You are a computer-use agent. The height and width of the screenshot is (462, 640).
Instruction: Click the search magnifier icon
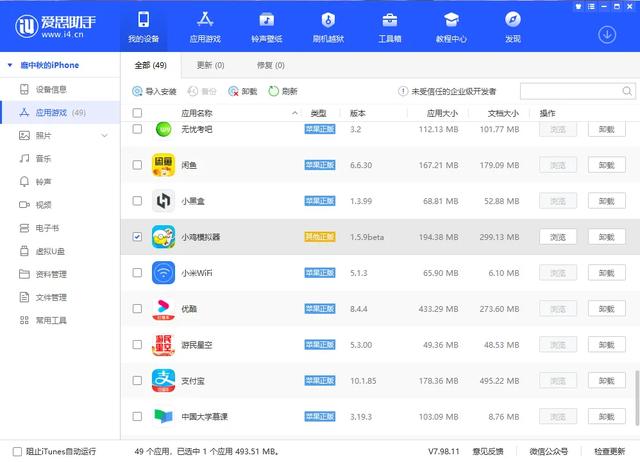[627, 91]
